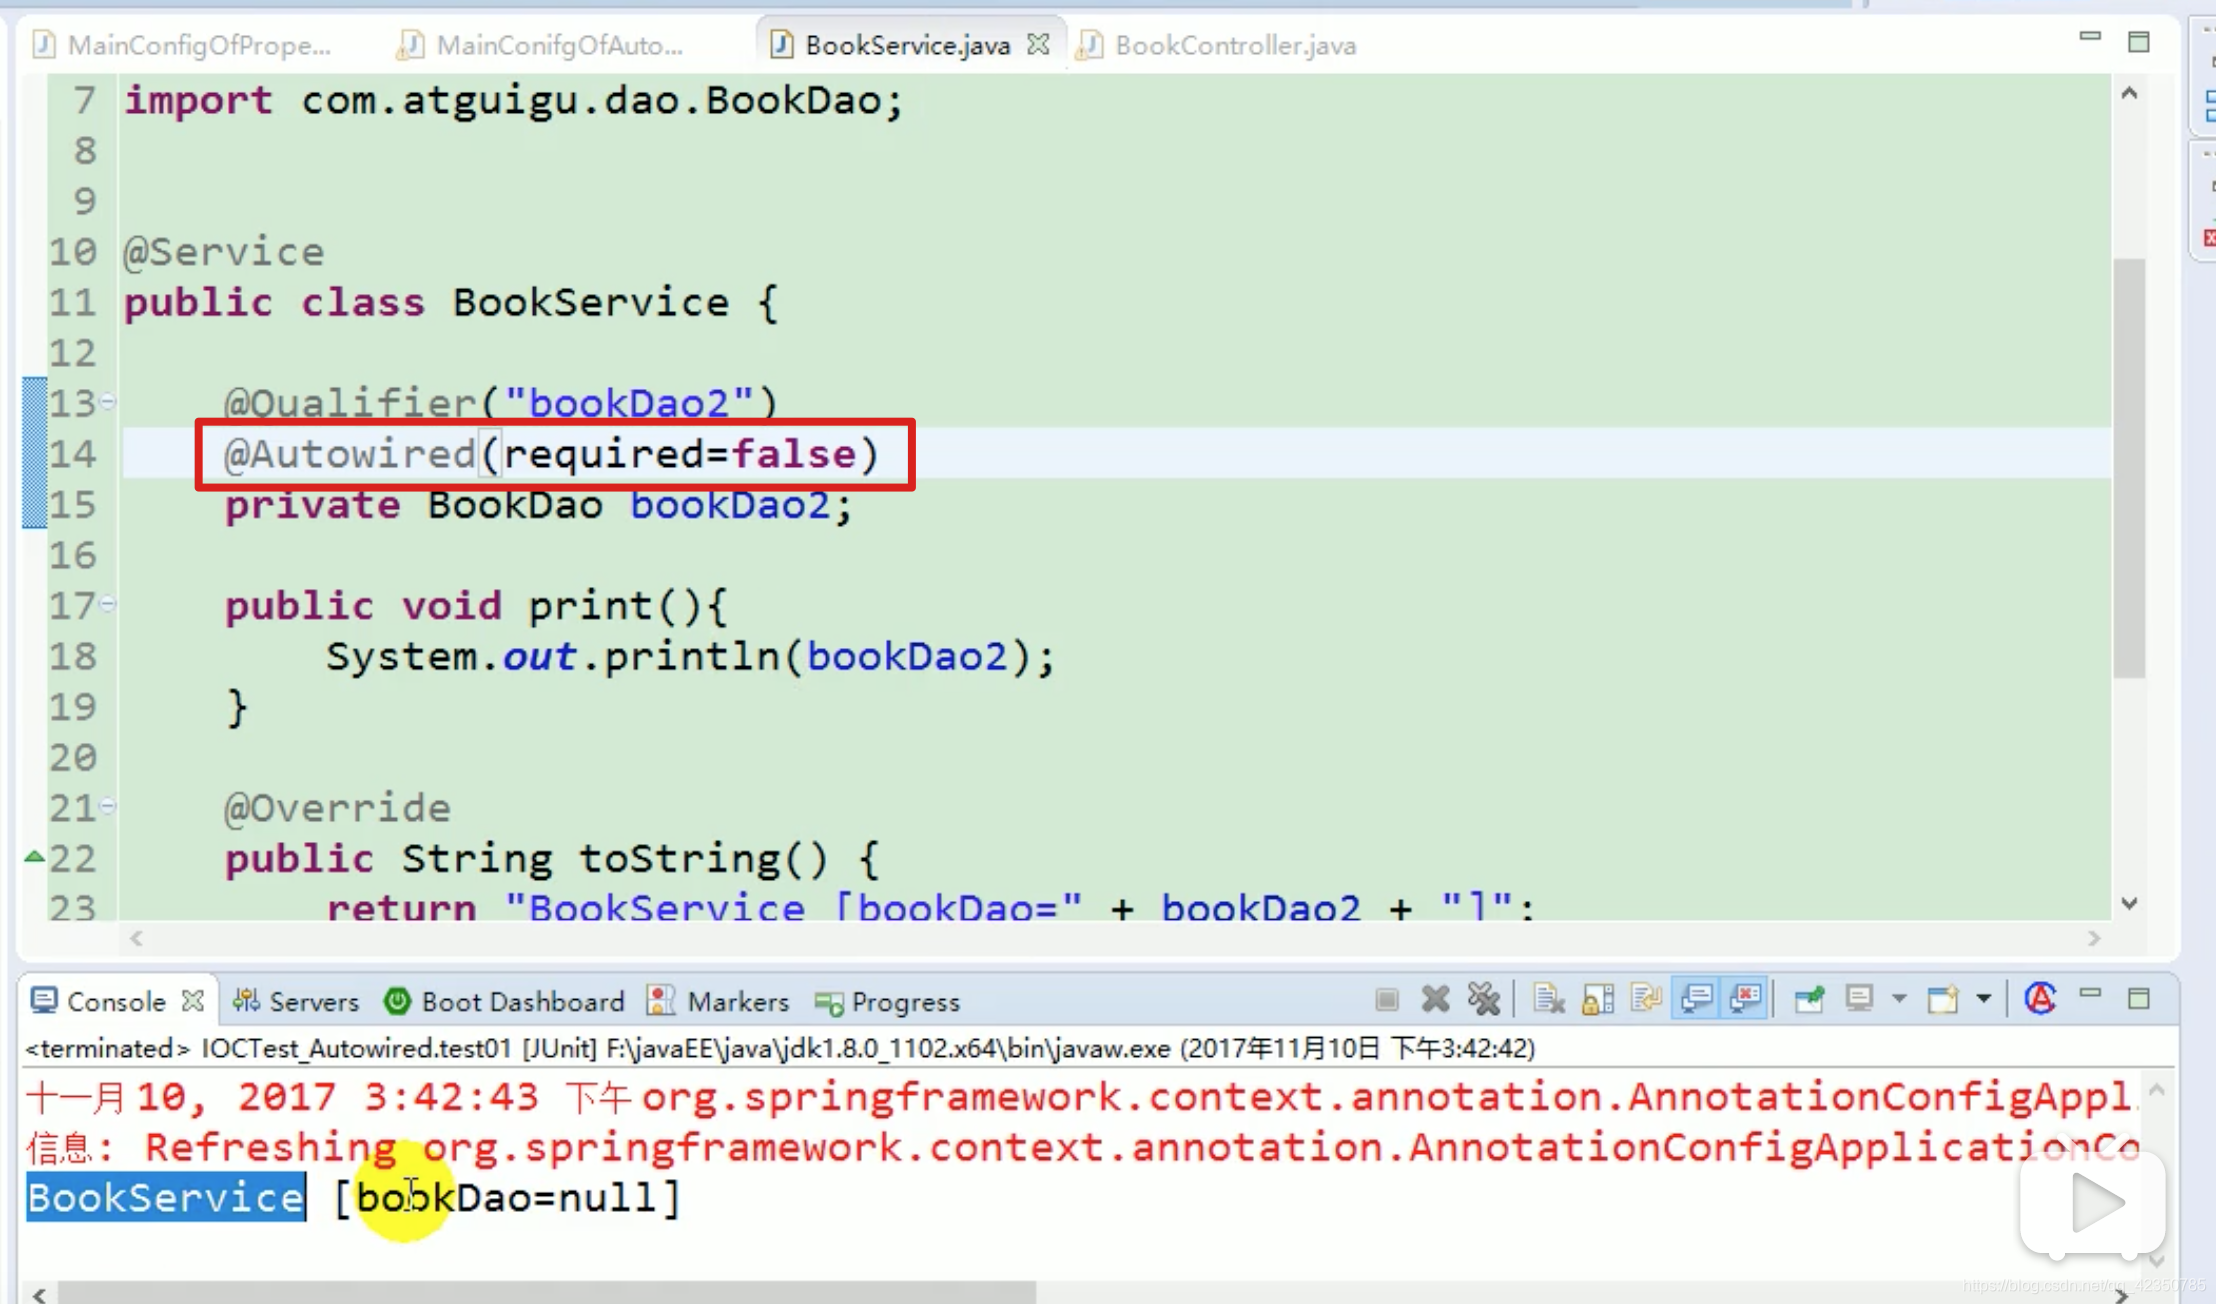Image resolution: width=2216 pixels, height=1304 pixels.
Task: Switch to MainConfigOfPrope... editor tab
Action: [182, 45]
